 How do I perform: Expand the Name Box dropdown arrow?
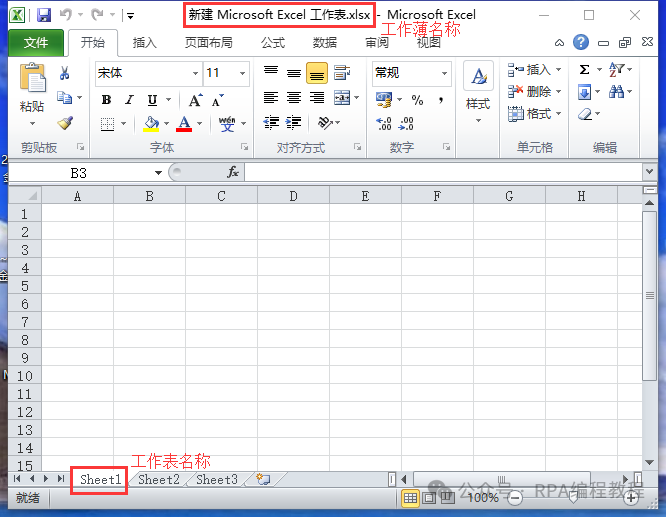[158, 173]
